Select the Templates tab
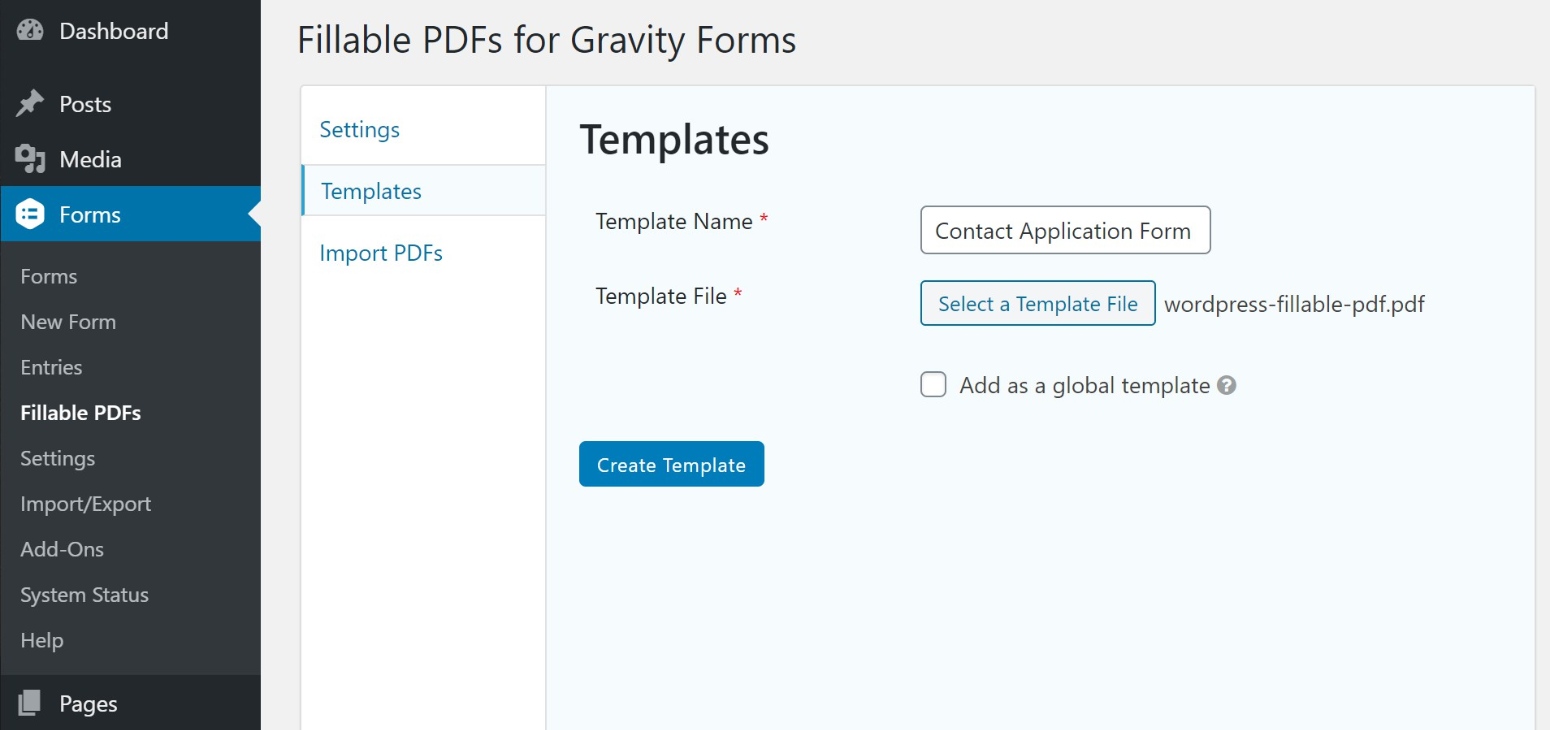 point(371,190)
